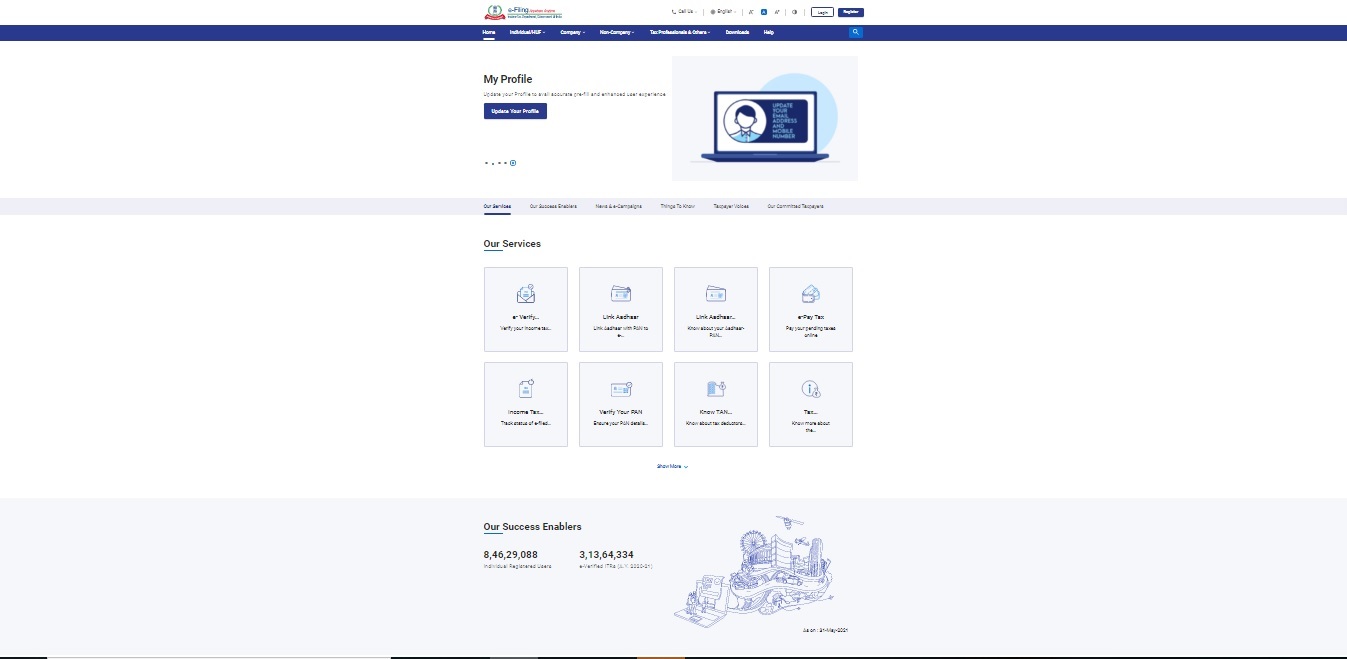Click the laptop profile banner image
Viewport: 1347px width, 659px height.
(x=764, y=118)
